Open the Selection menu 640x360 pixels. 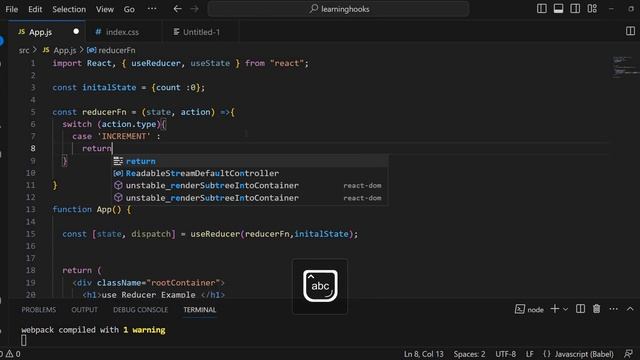coord(69,9)
